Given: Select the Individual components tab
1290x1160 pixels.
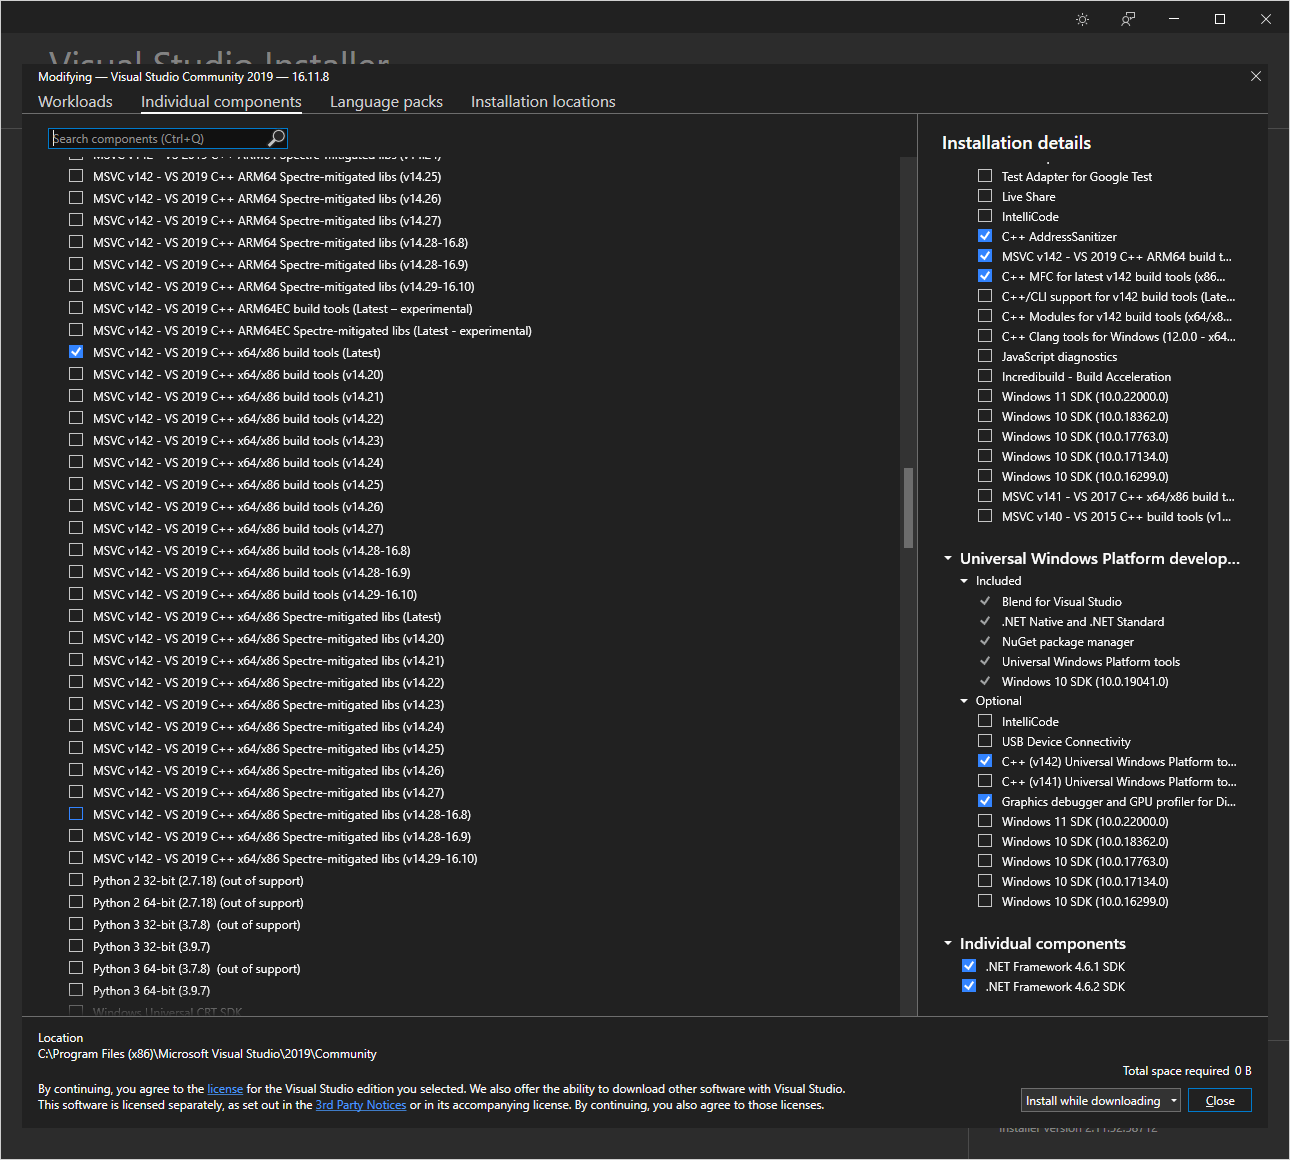Looking at the screenshot, I should (x=221, y=102).
